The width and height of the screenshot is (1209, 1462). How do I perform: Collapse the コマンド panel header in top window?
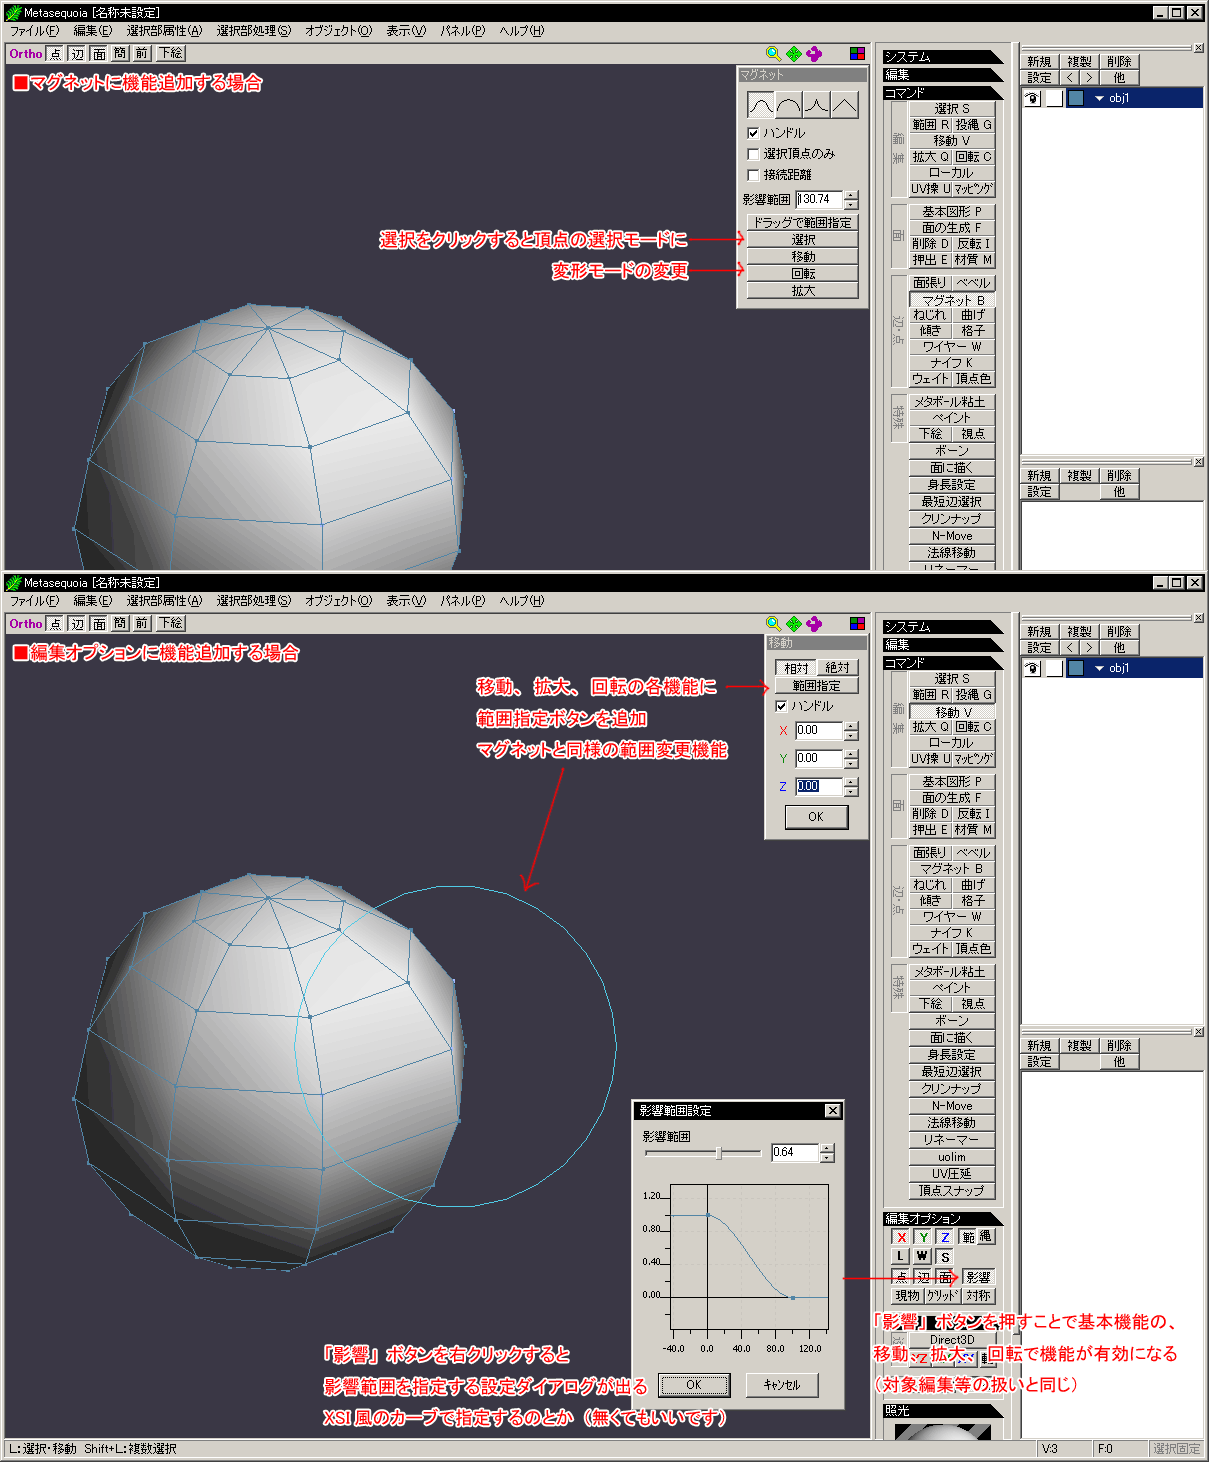[x=942, y=93]
